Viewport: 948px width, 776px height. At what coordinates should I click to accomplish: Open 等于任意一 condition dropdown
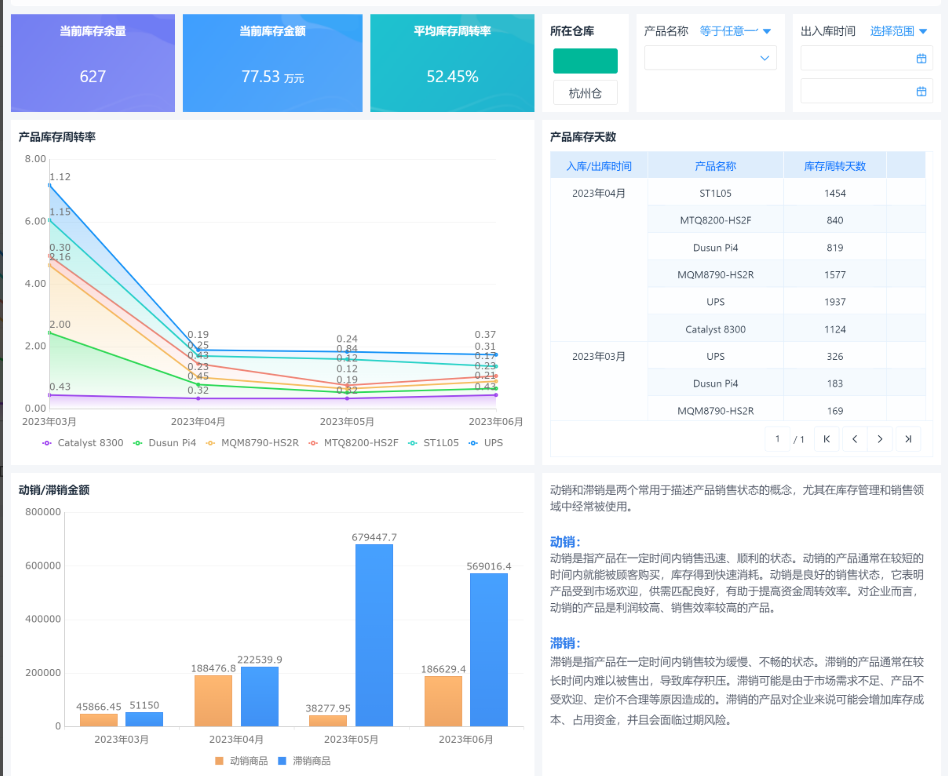[735, 31]
